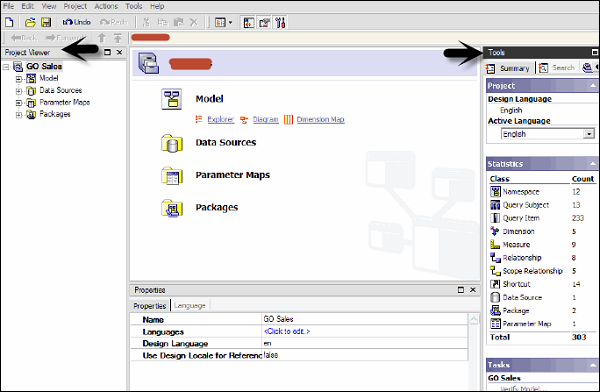Collapse the Statistics section
Viewport: 600px width, 392px height.
point(593,163)
